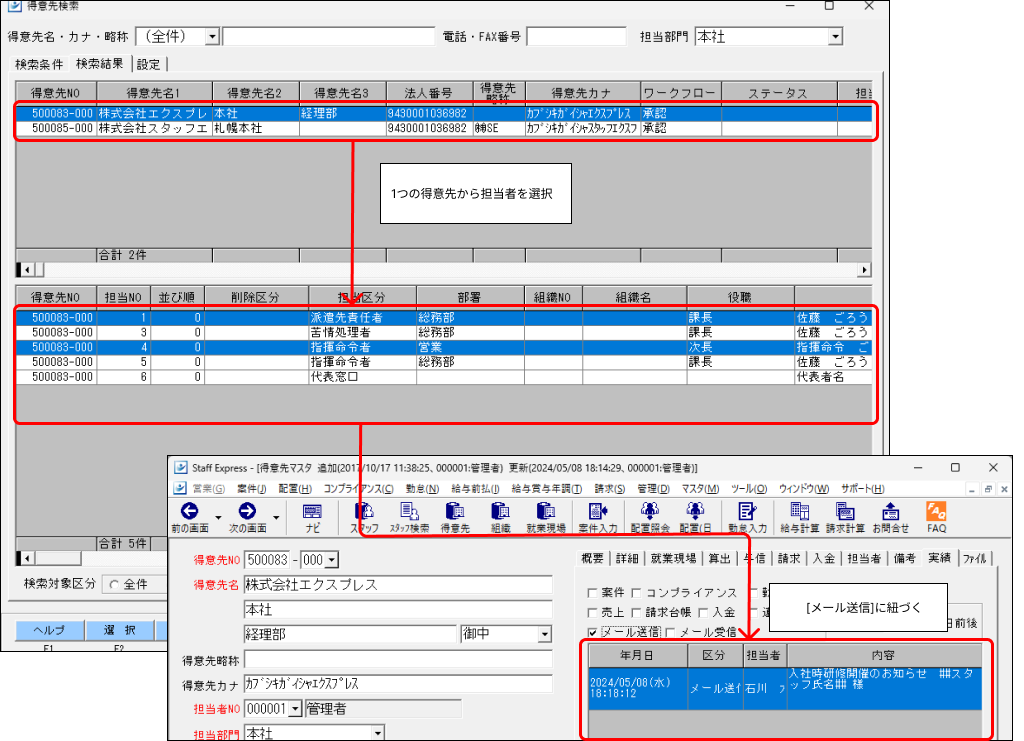
Task: Click Staff Express title bar app icon
Action: [x=180, y=467]
